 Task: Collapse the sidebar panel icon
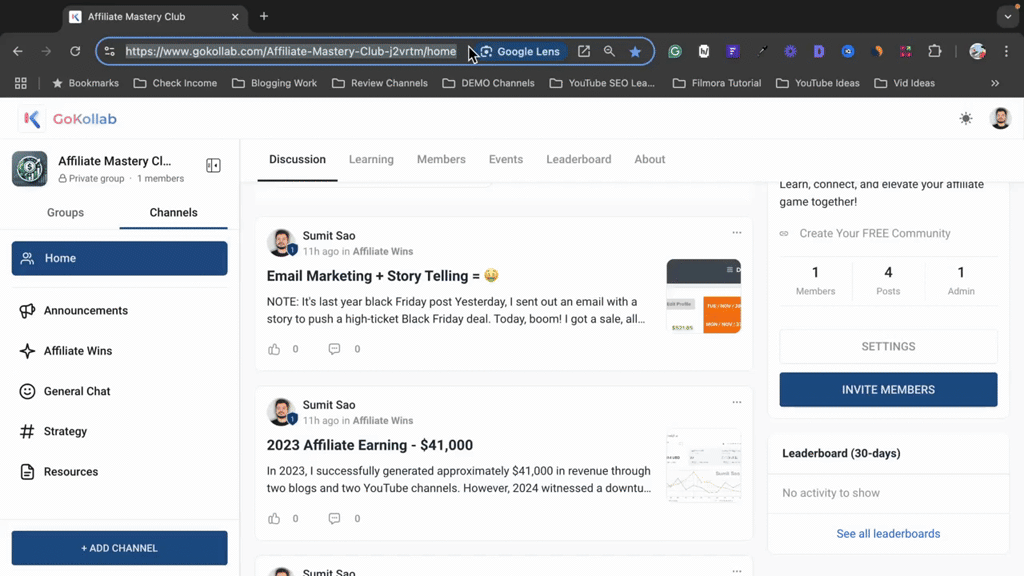[213, 166]
